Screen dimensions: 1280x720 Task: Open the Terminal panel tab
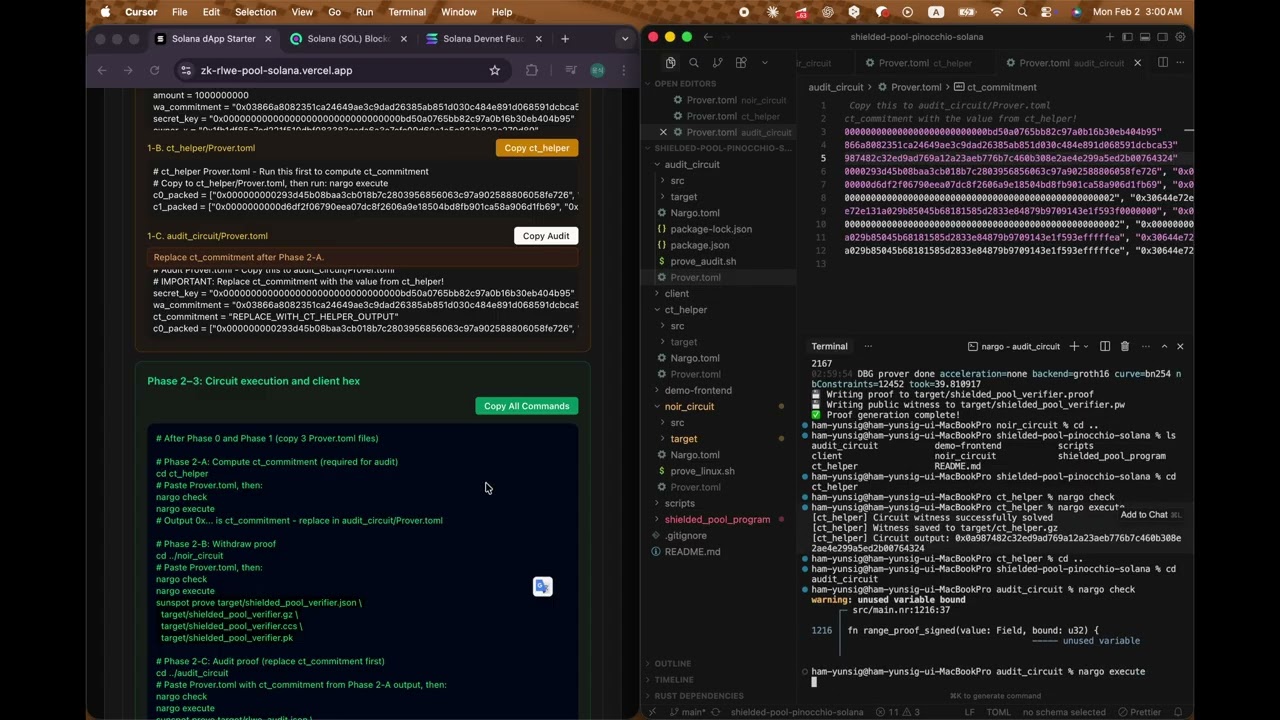pos(829,346)
